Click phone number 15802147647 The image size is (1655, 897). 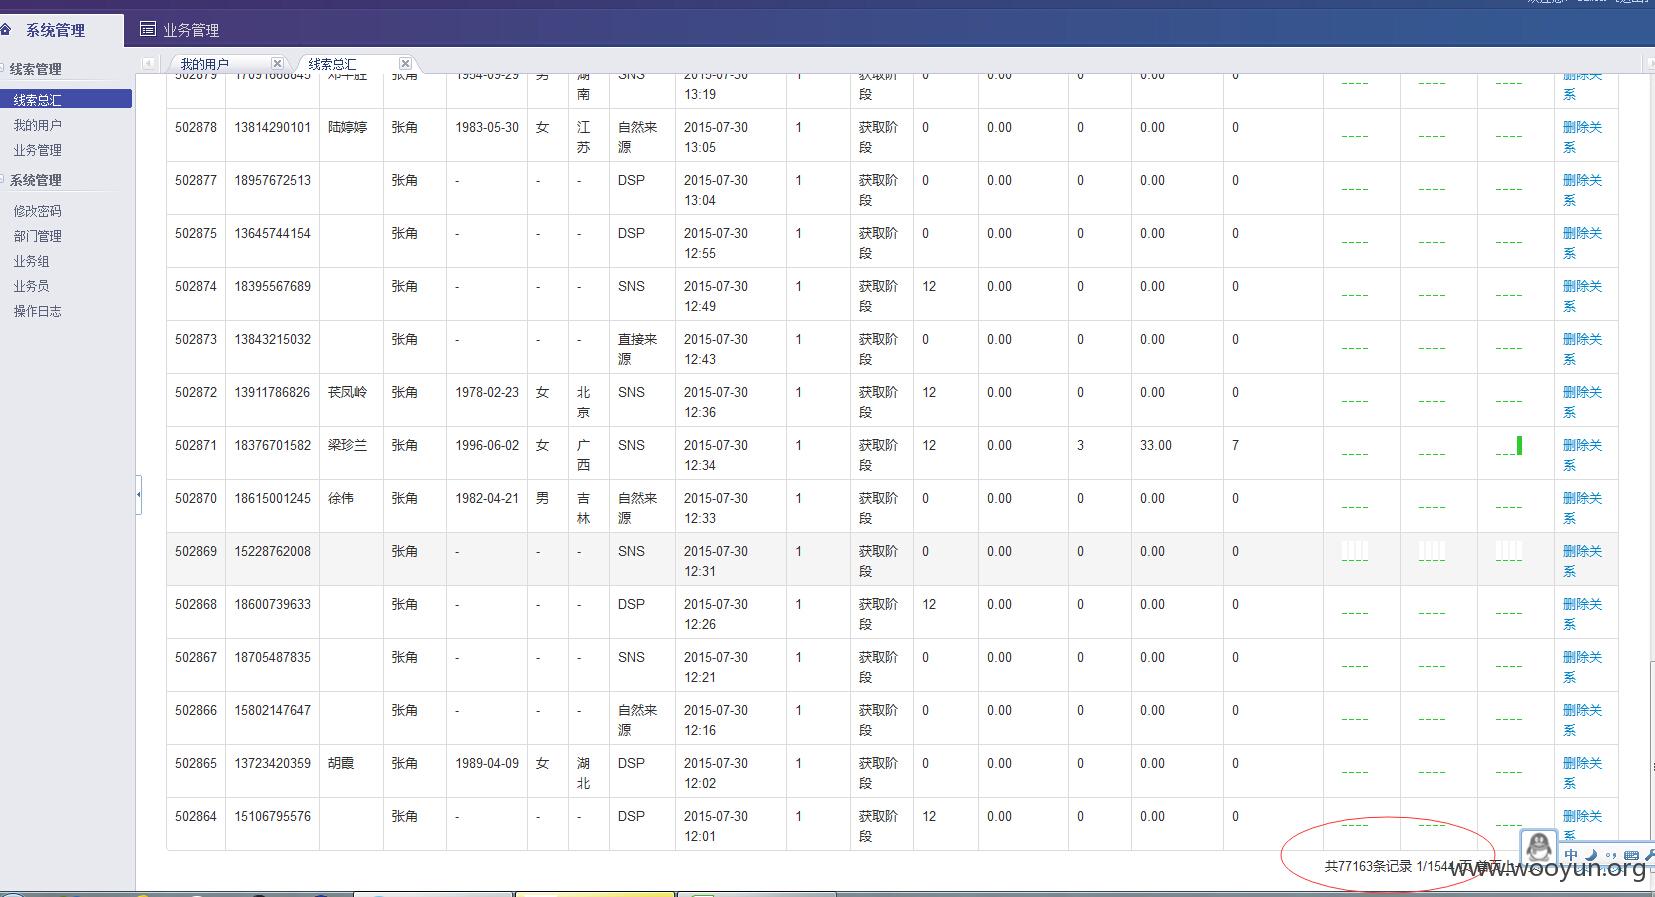tap(273, 710)
